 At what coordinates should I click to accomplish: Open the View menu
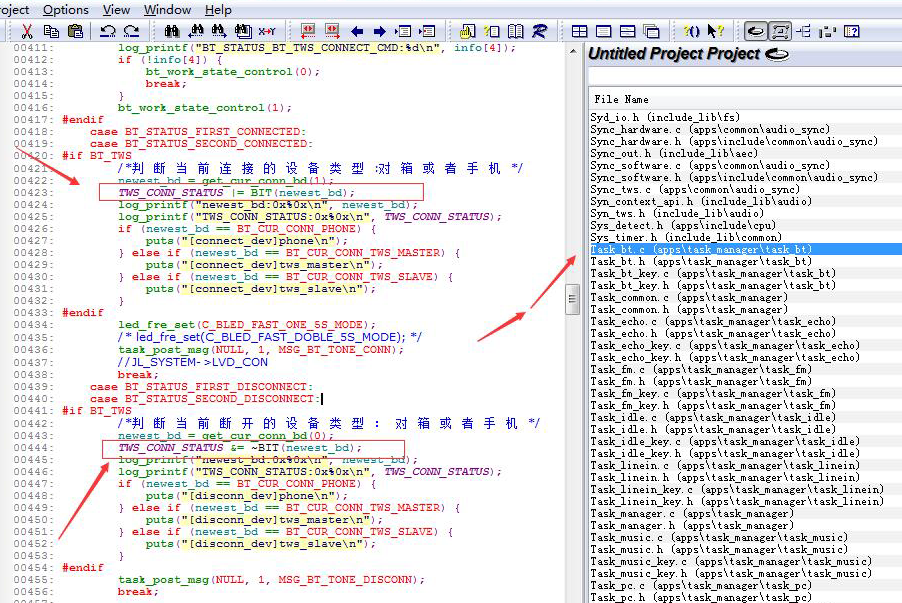point(116,10)
